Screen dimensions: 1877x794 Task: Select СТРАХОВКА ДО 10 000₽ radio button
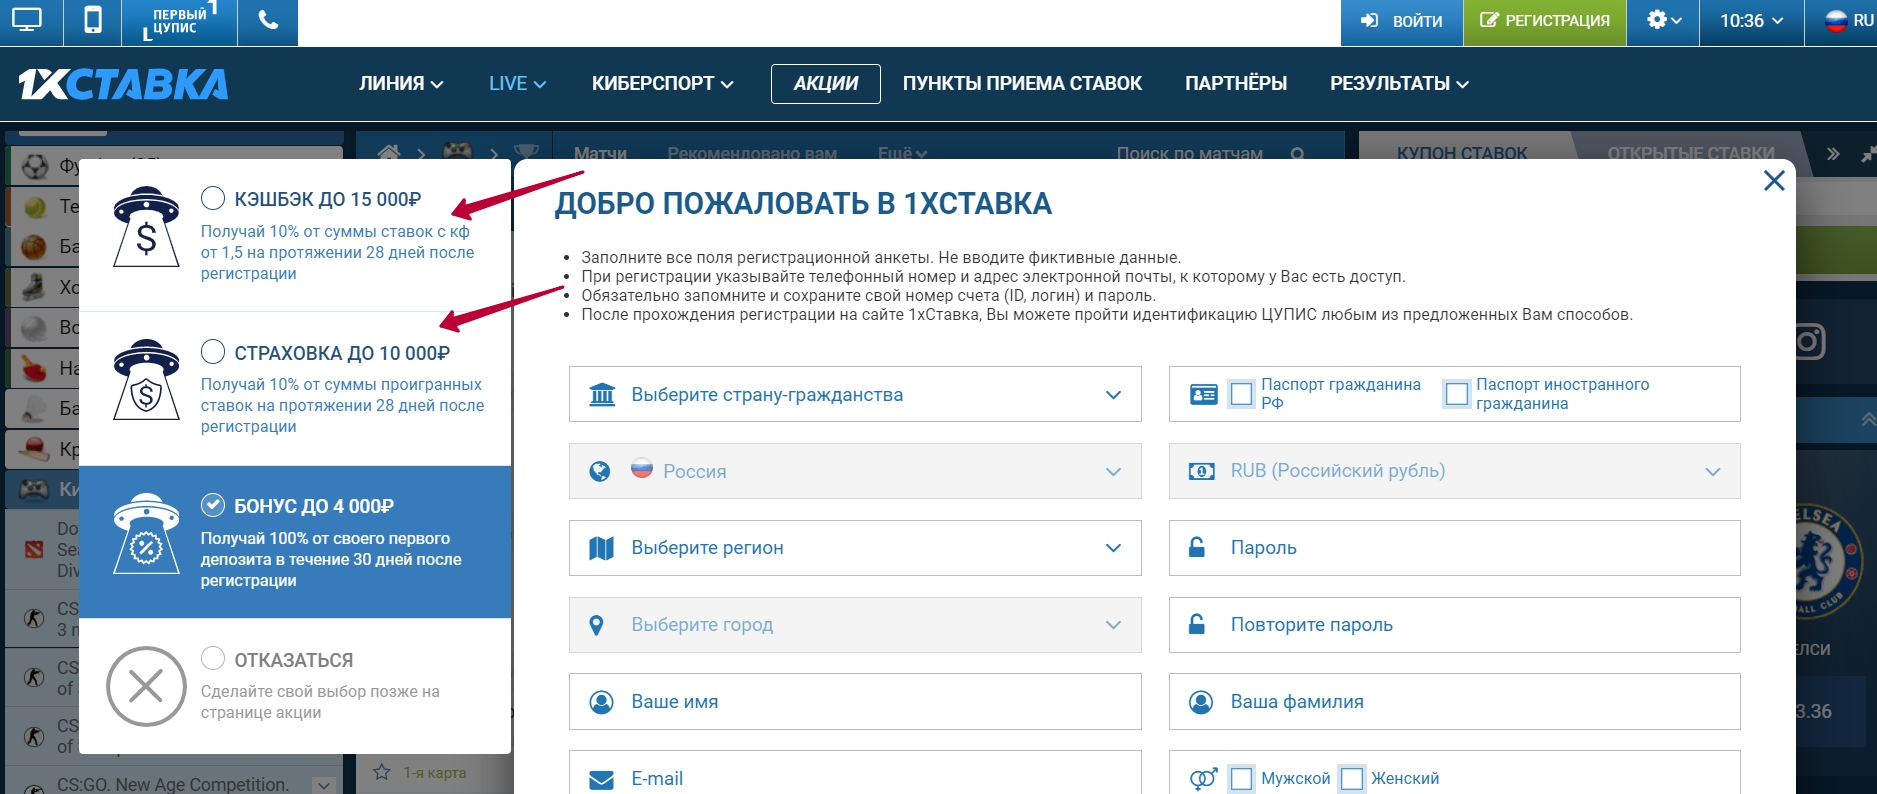point(212,352)
